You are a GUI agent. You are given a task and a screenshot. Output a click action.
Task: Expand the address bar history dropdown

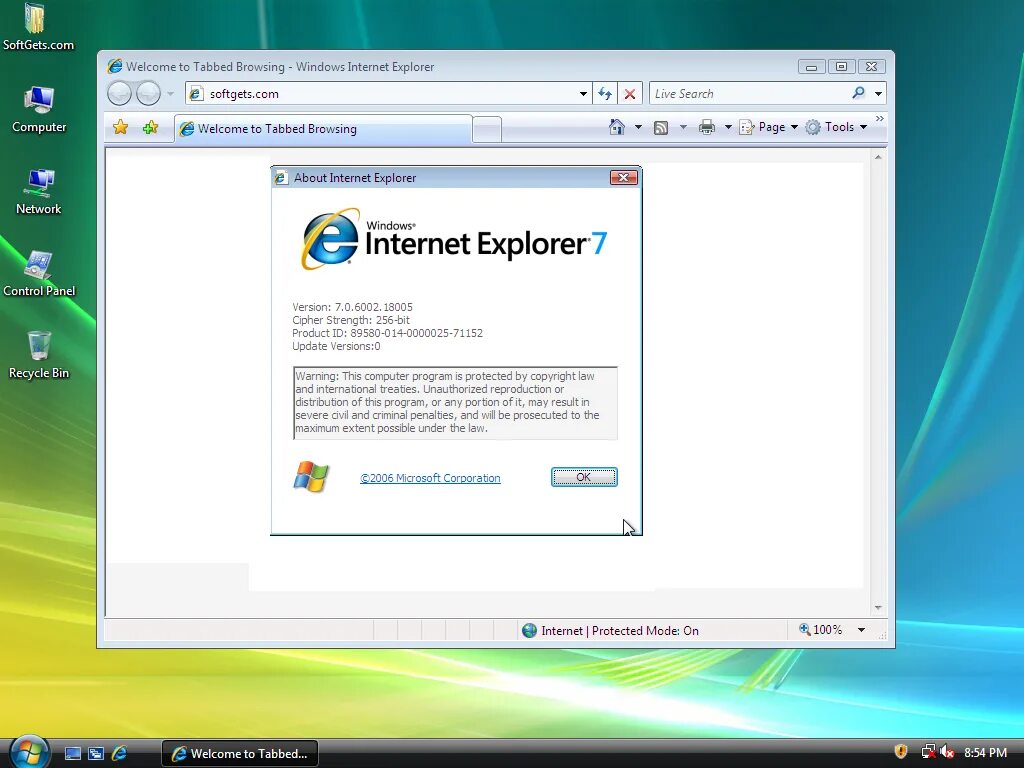583,93
